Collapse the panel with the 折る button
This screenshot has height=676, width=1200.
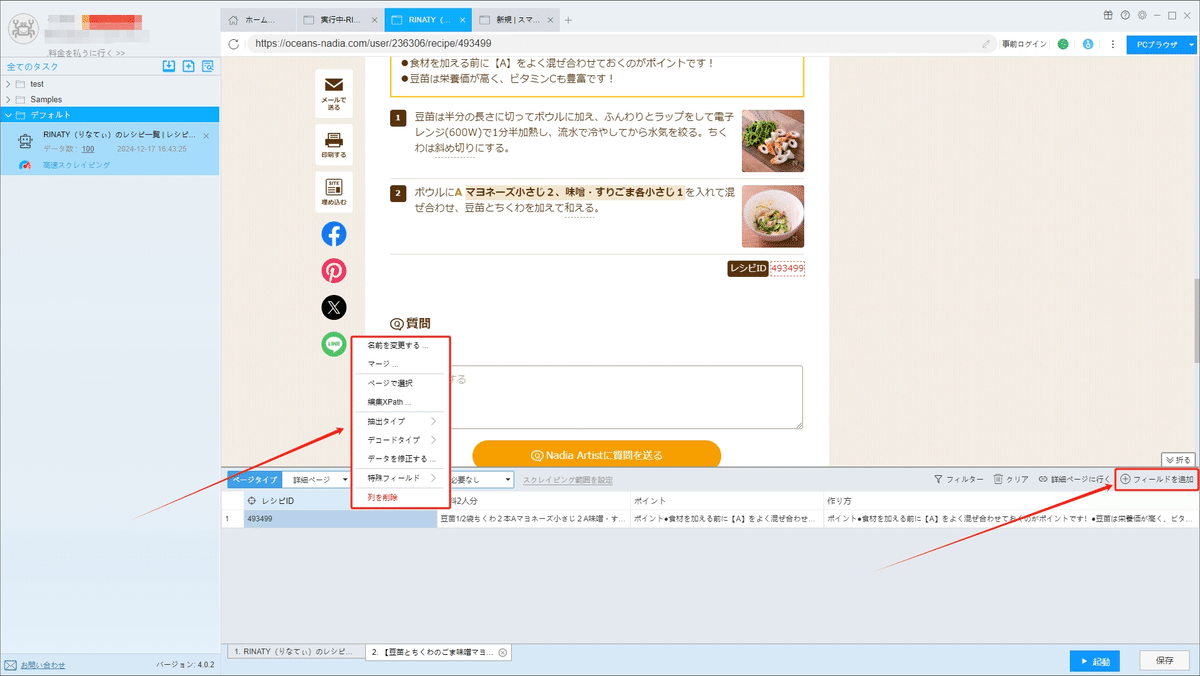tap(1178, 460)
